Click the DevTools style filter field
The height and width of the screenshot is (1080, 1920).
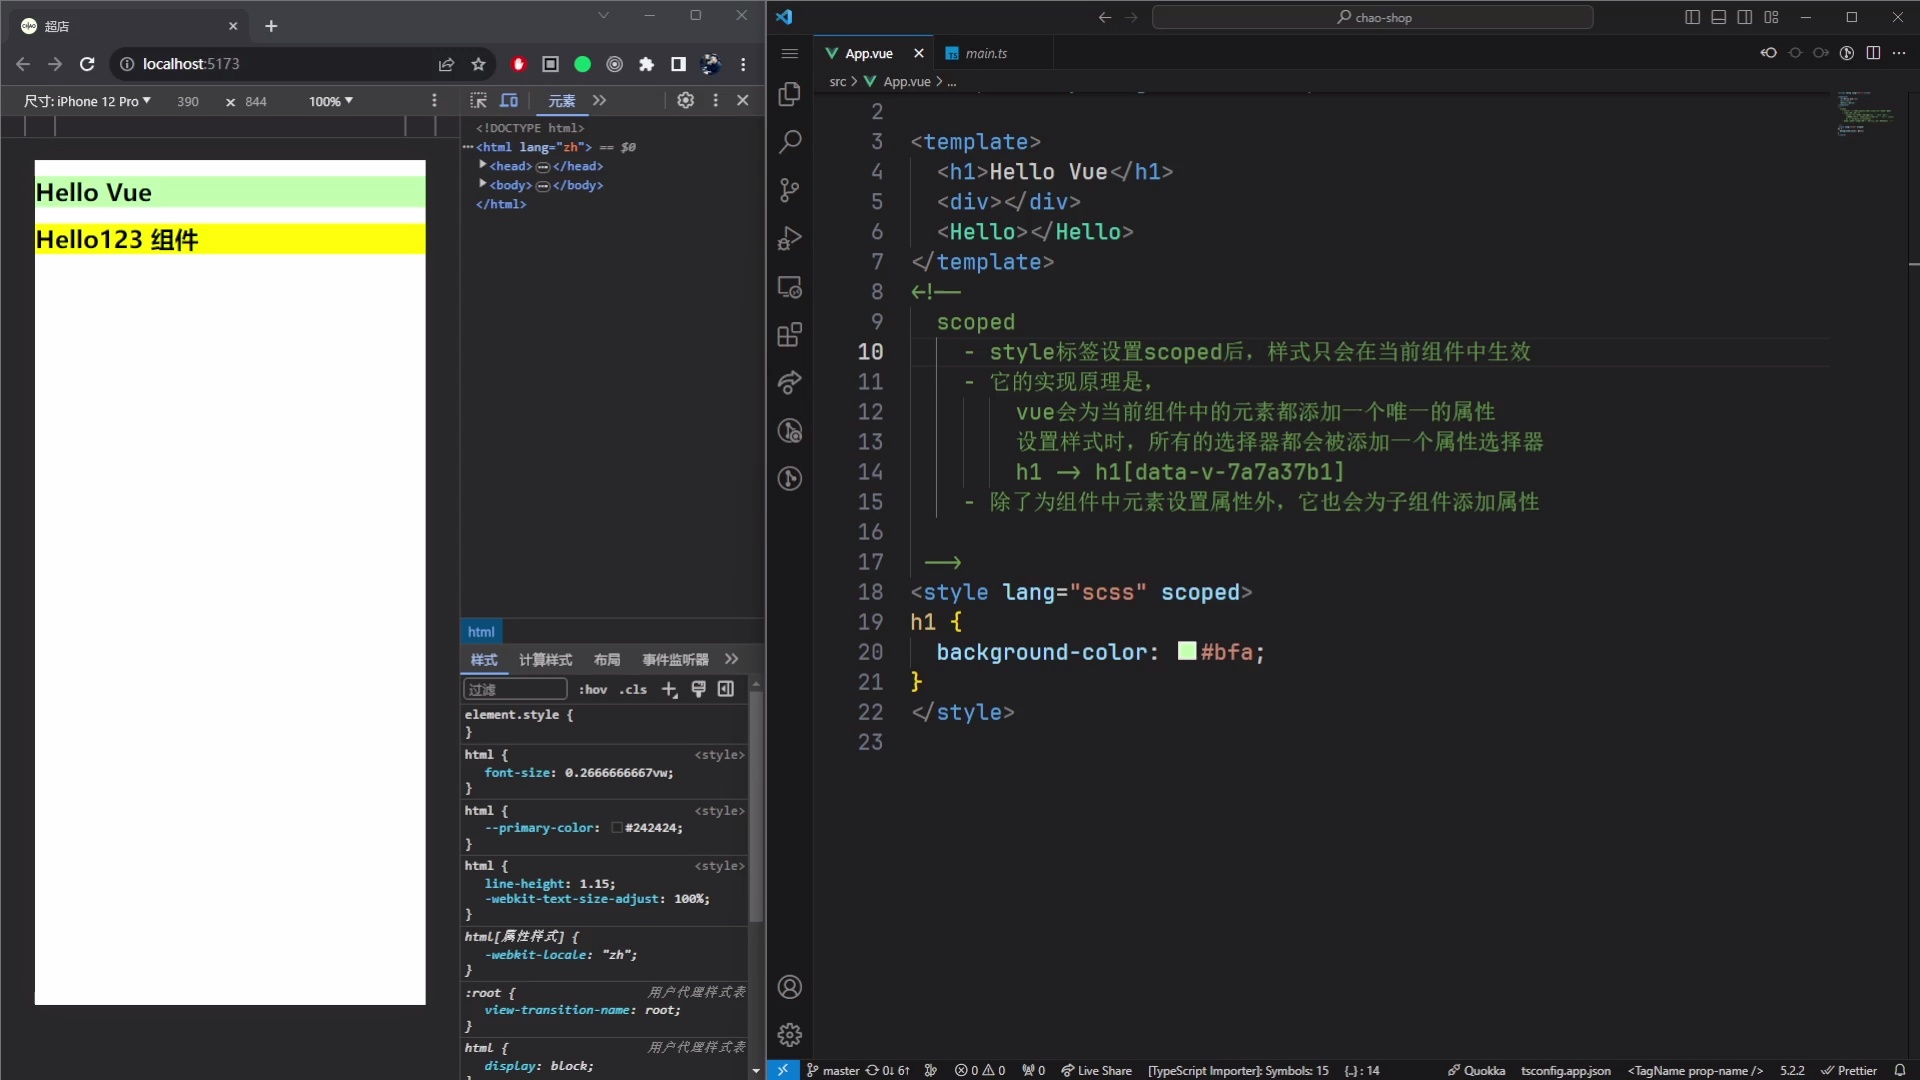pos(514,689)
